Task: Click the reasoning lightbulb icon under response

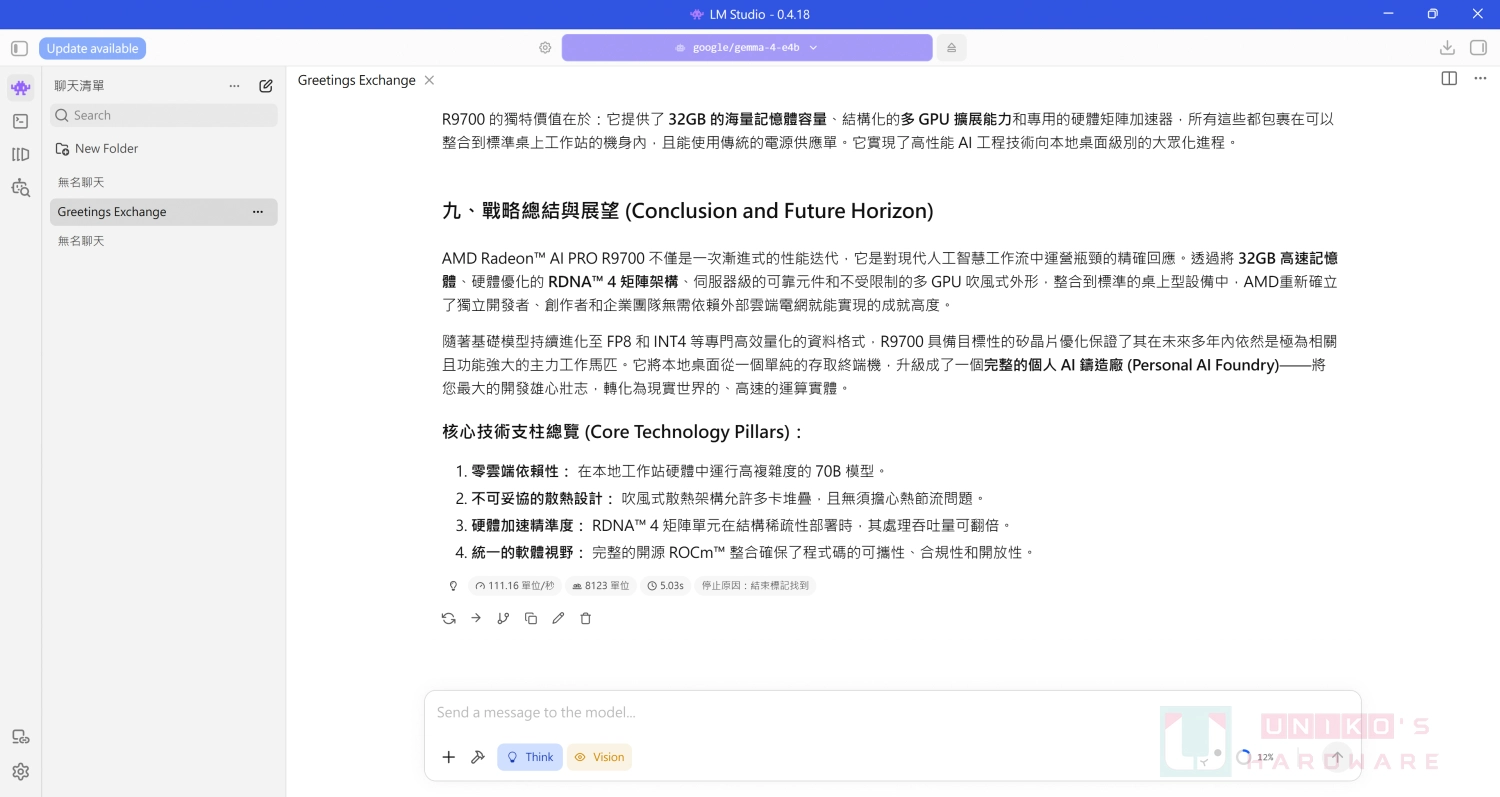Action: [x=453, y=586]
